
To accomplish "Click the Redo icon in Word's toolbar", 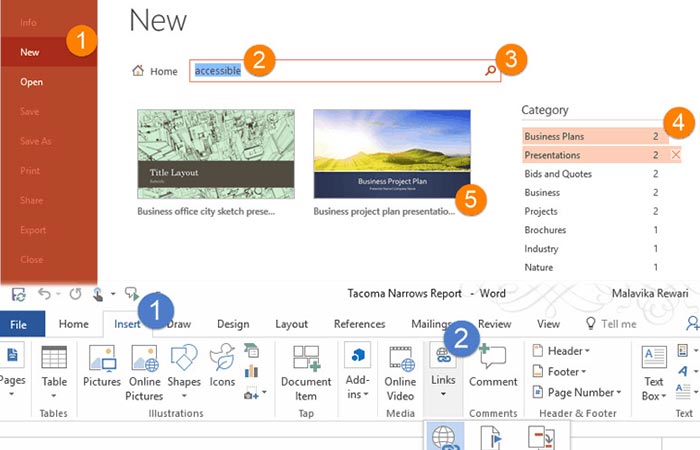I will tap(75, 294).
